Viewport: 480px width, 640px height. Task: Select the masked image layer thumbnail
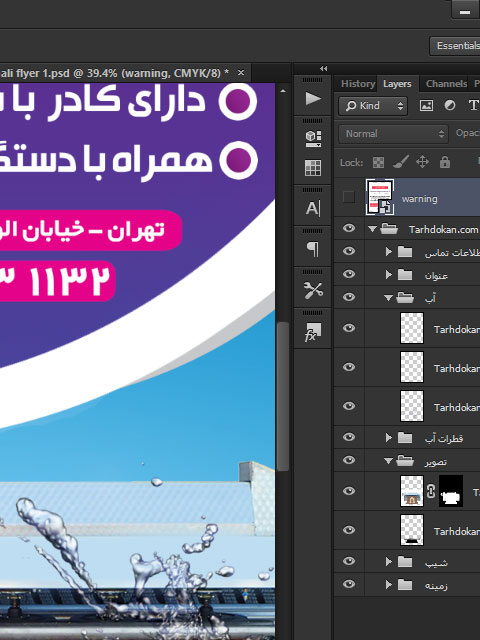tap(412, 491)
